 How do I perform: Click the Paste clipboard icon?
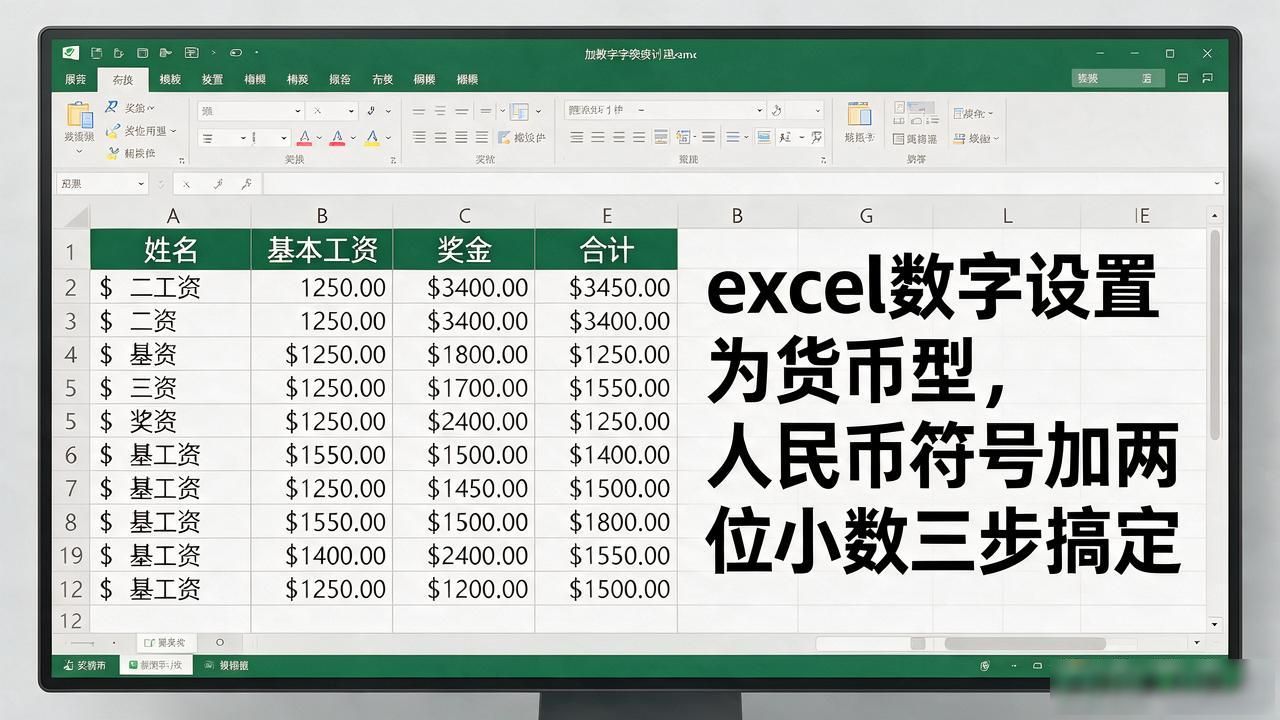78,113
